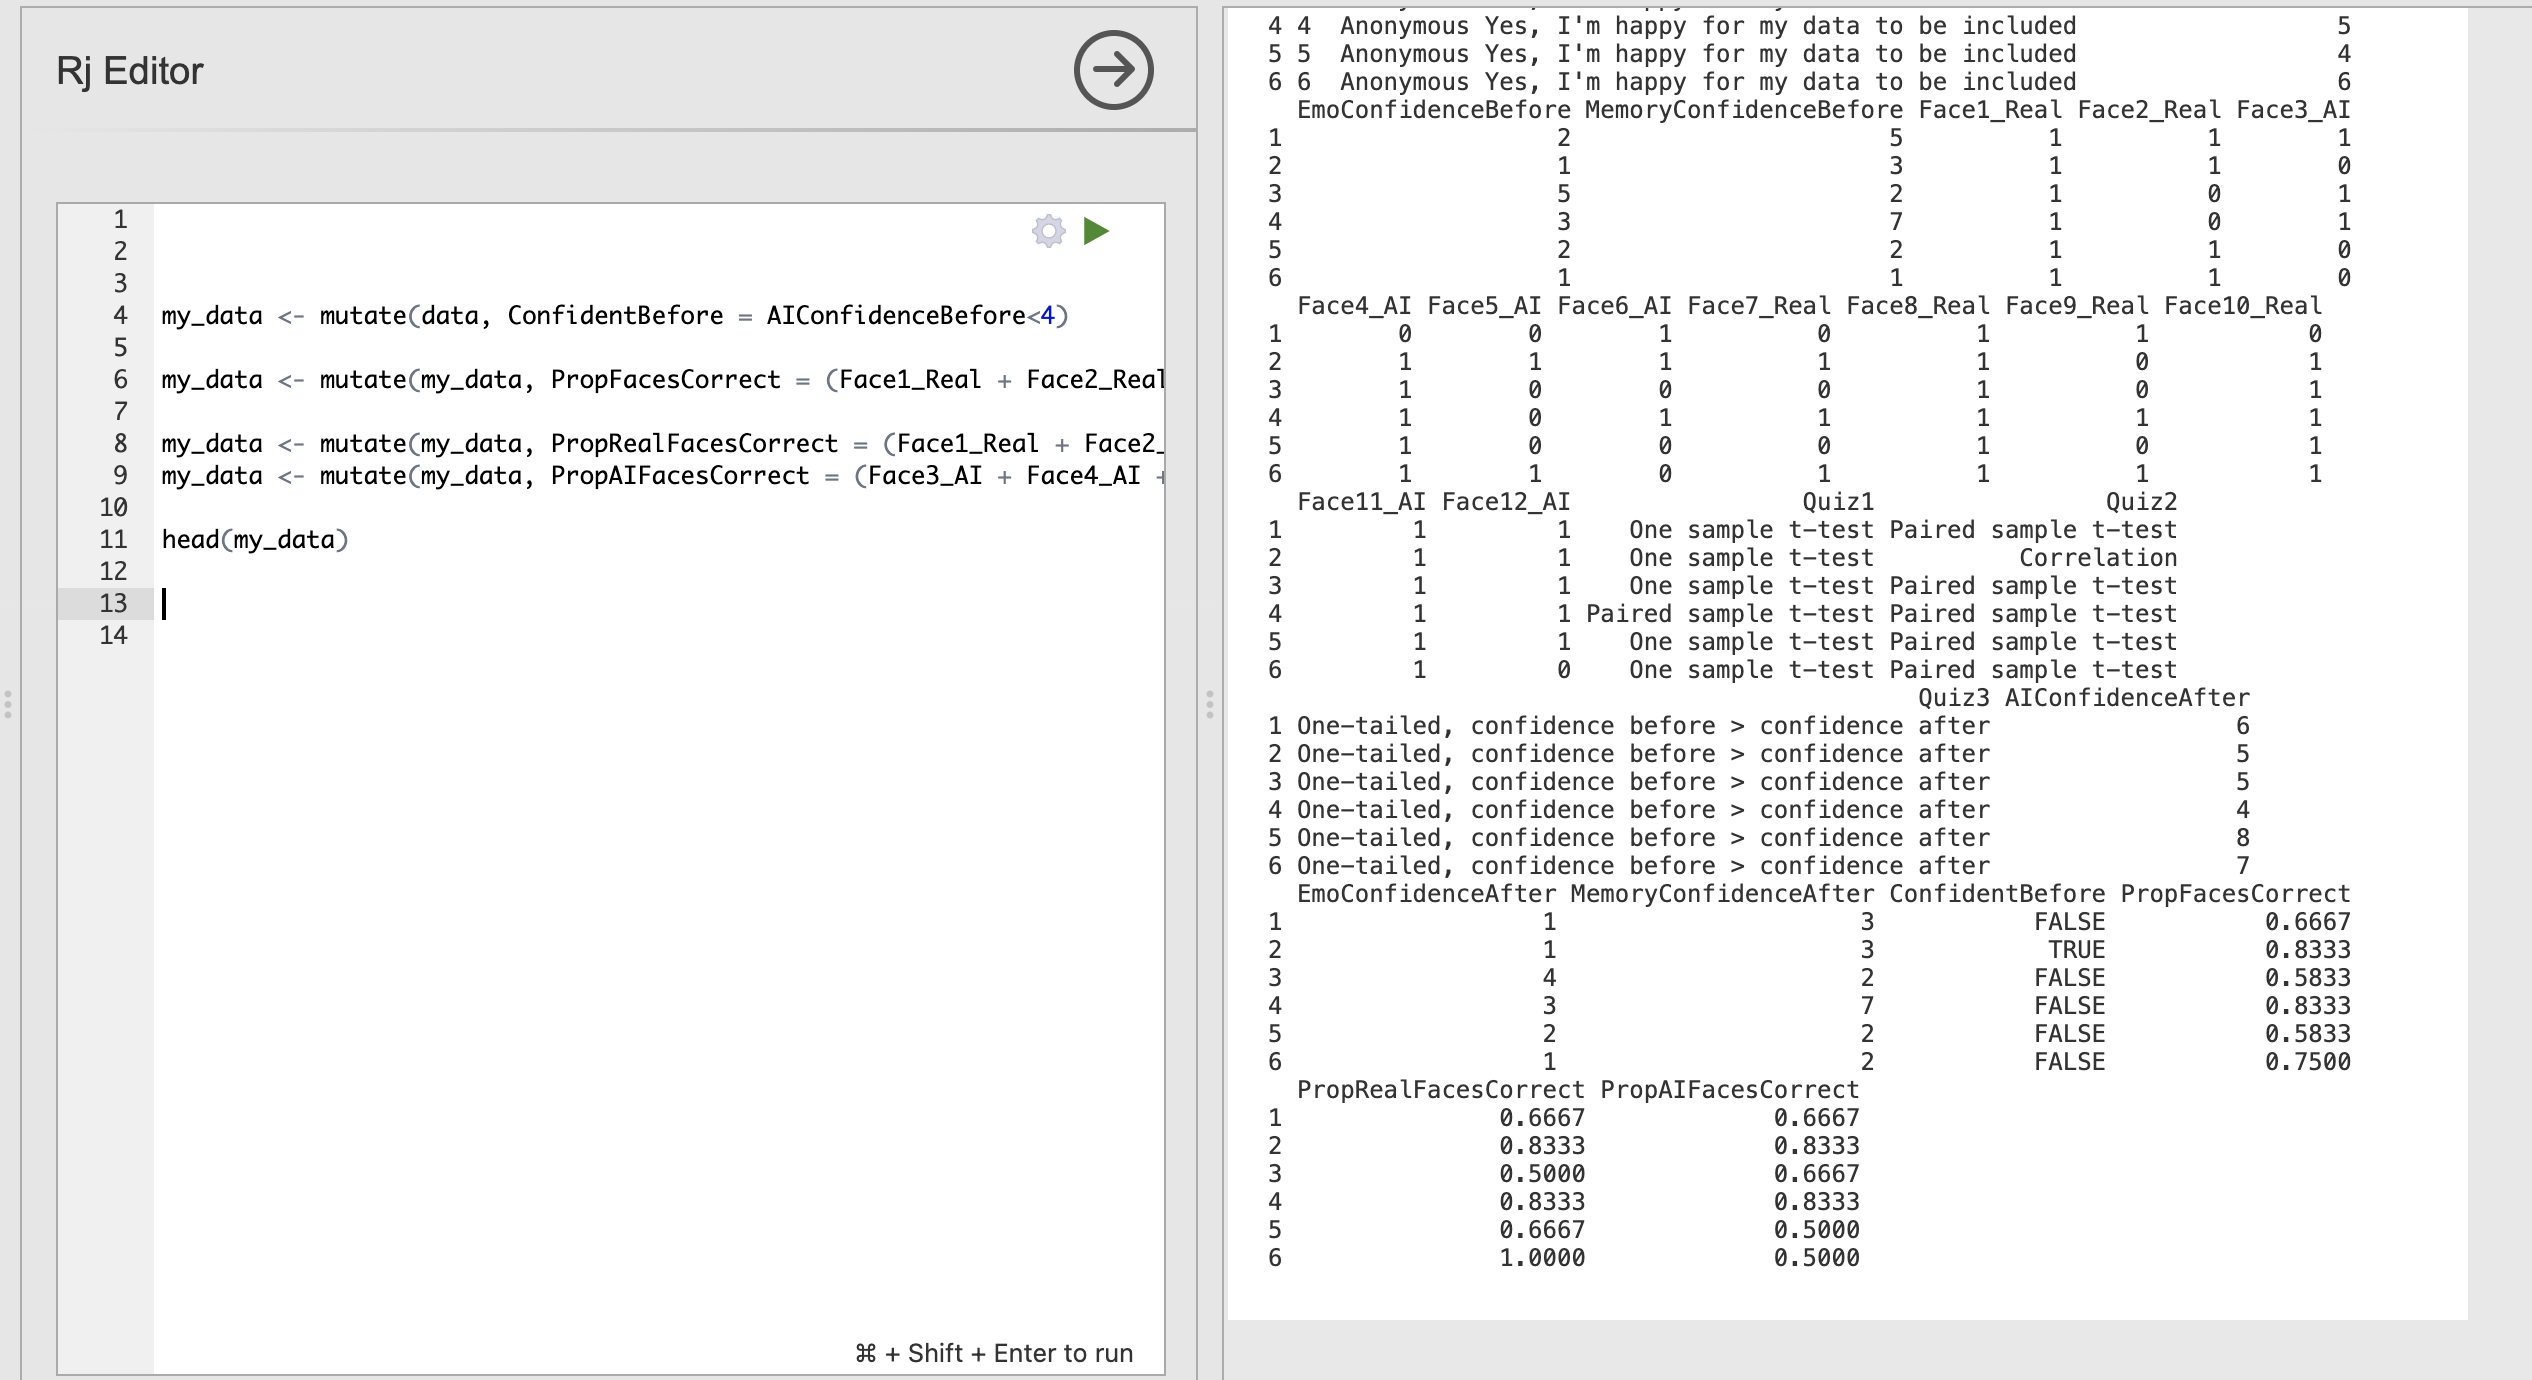This screenshot has width=2532, height=1380.
Task: Click the PropAIFacesCorrect column header in output
Action: tap(1730, 1090)
